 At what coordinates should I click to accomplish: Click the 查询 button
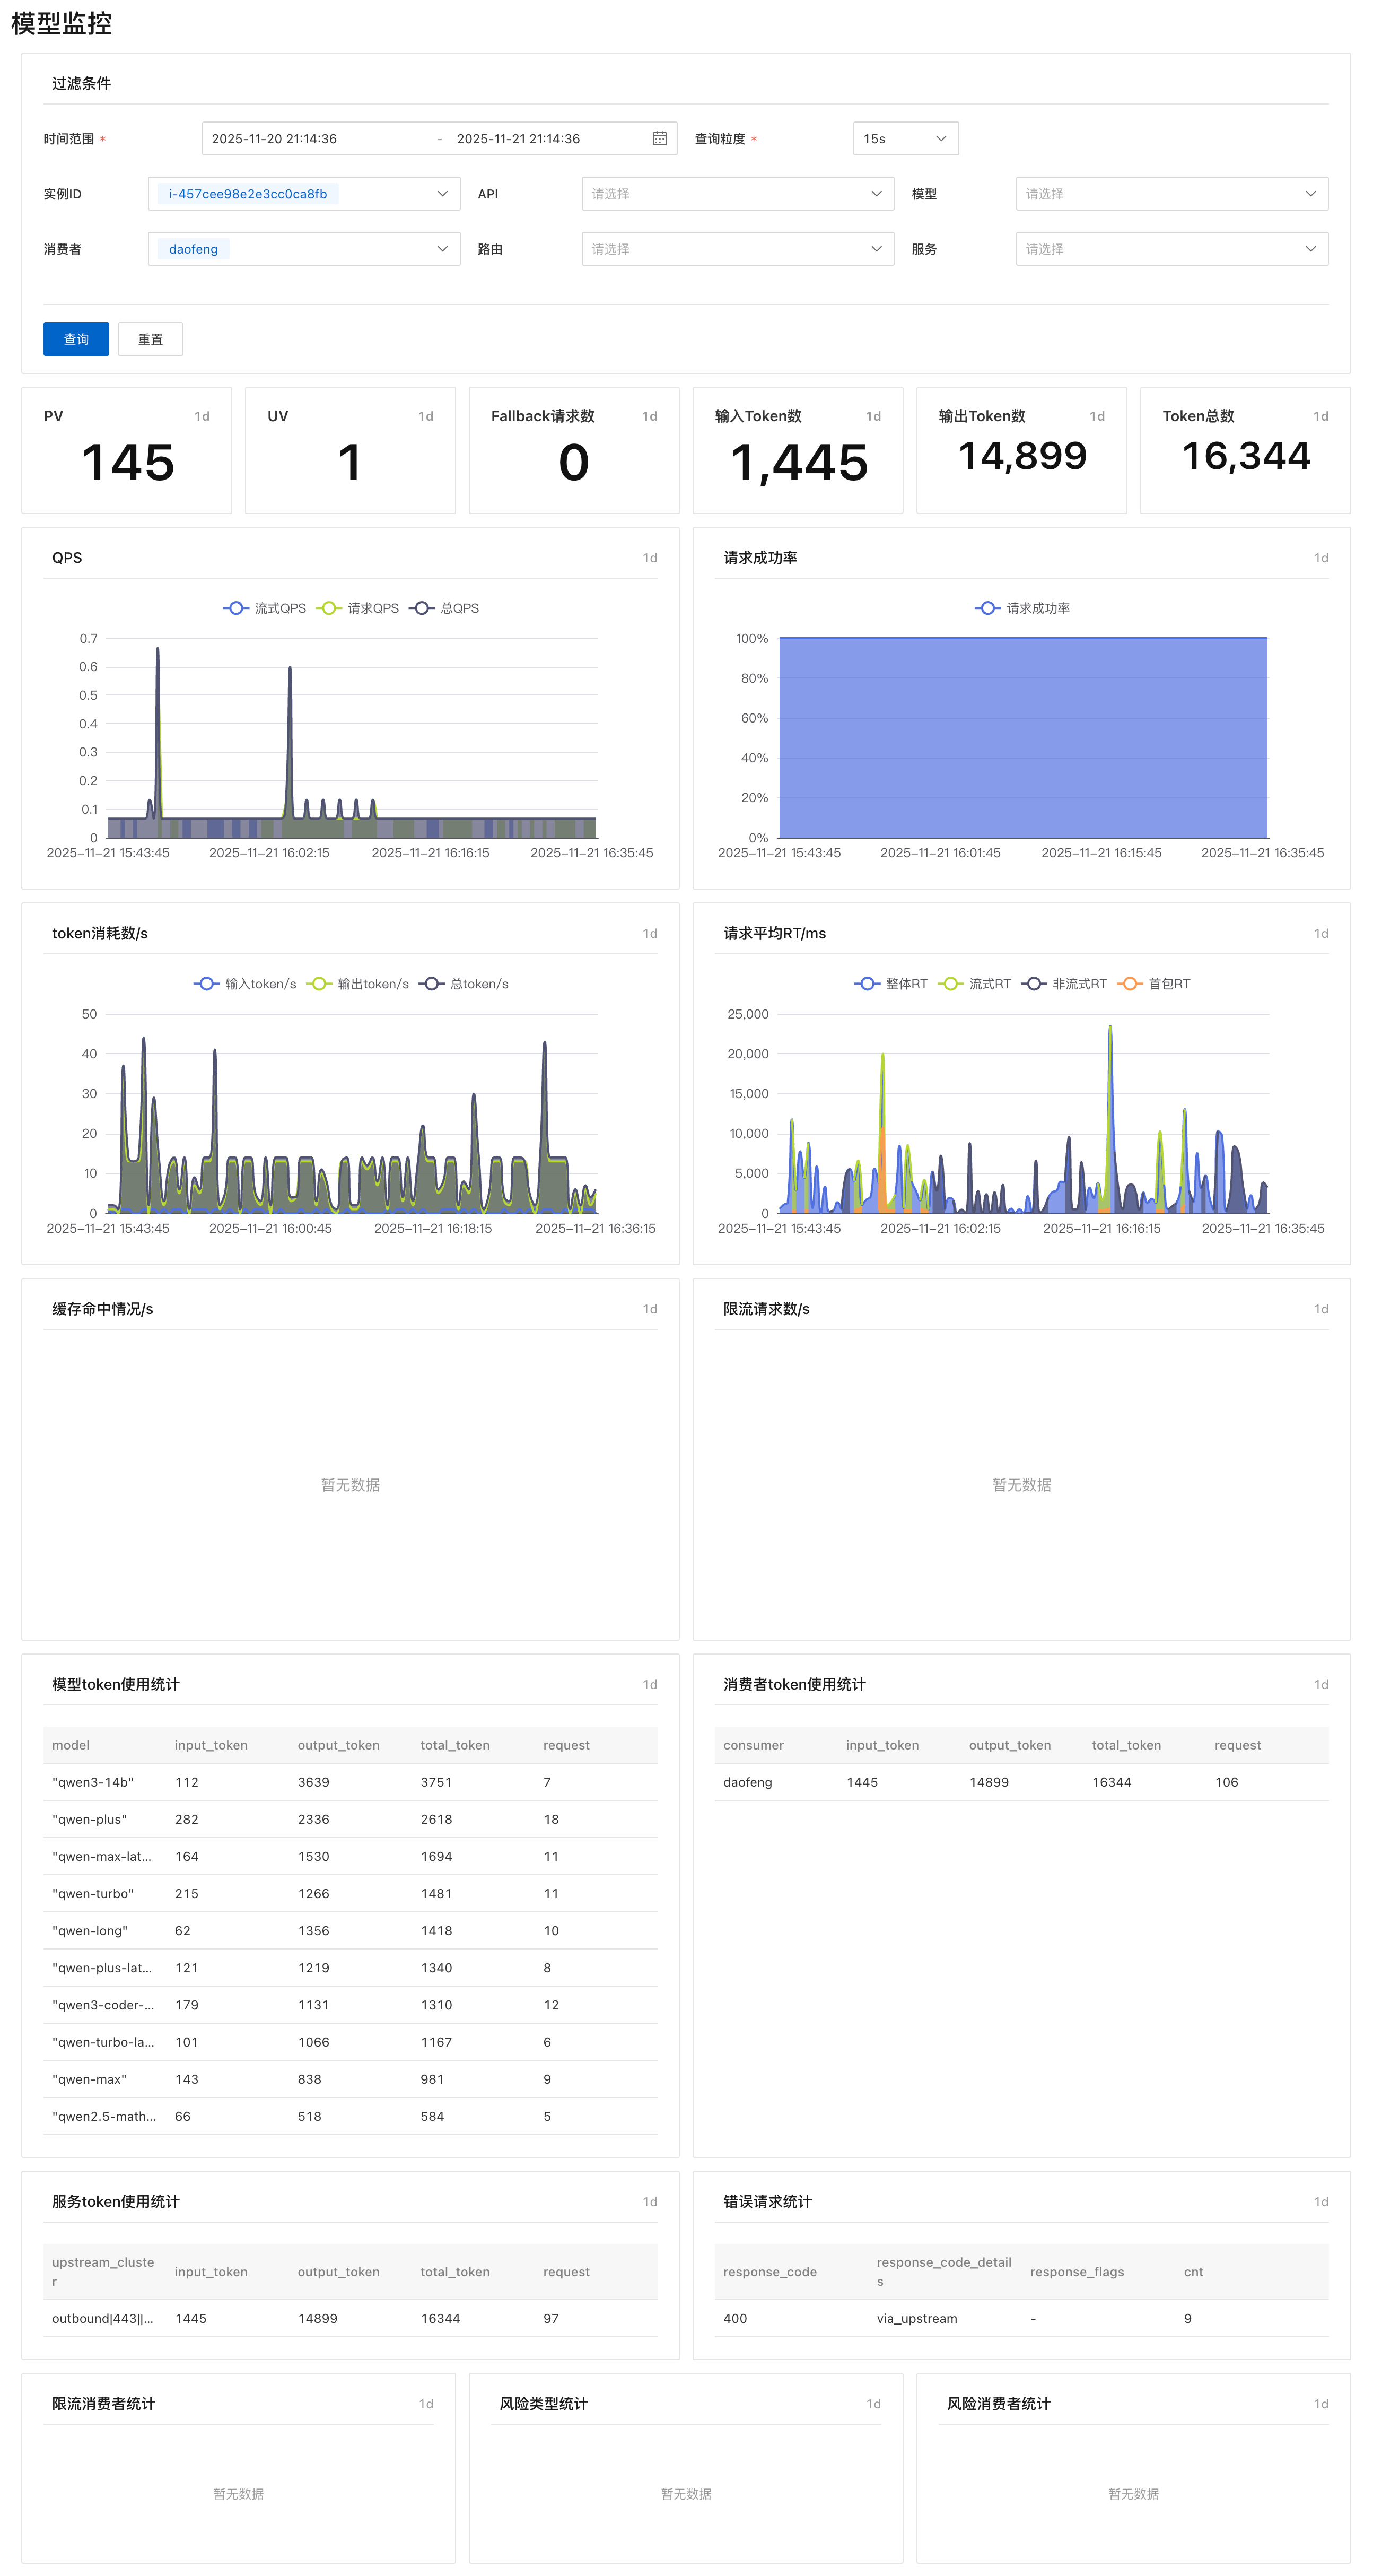(76, 339)
